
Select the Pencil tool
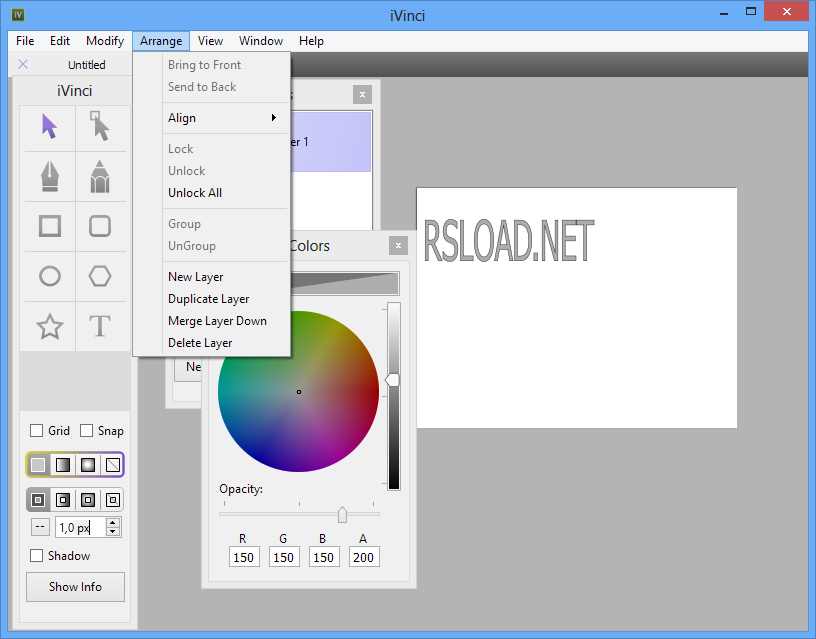[100, 176]
